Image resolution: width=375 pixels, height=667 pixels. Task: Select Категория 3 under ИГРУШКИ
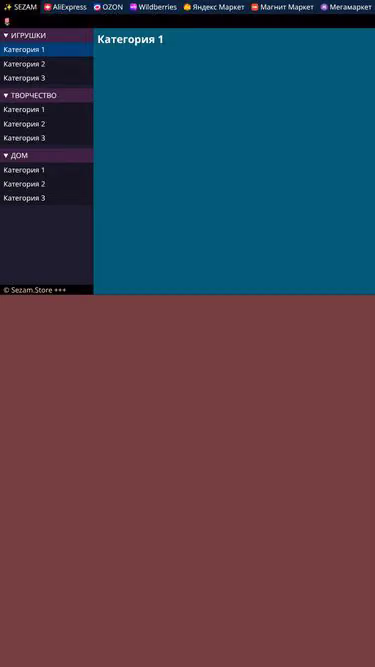tap(47, 78)
